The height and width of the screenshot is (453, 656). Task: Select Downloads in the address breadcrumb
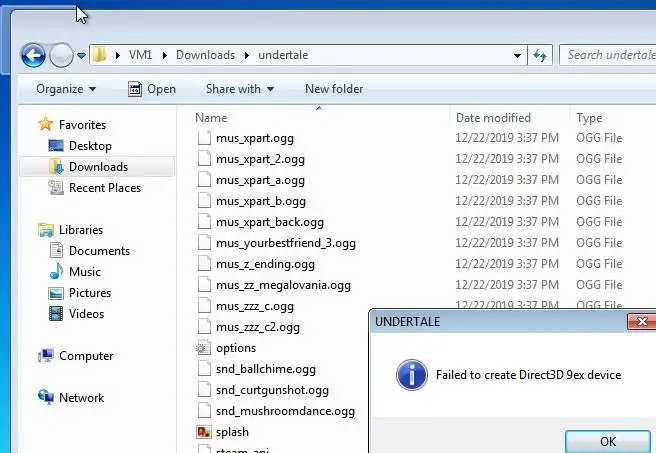click(x=205, y=55)
